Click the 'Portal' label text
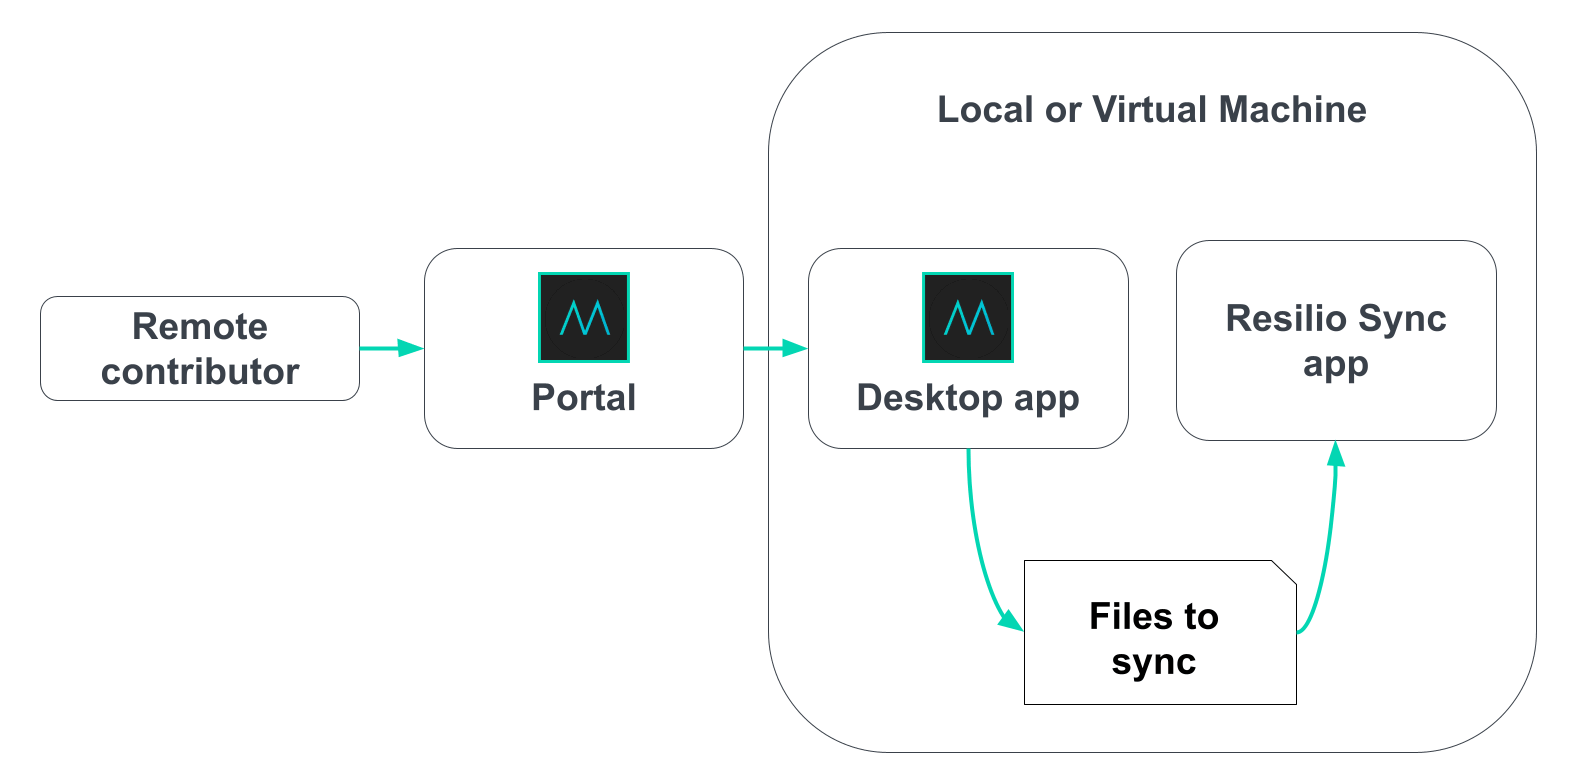 pos(584,397)
